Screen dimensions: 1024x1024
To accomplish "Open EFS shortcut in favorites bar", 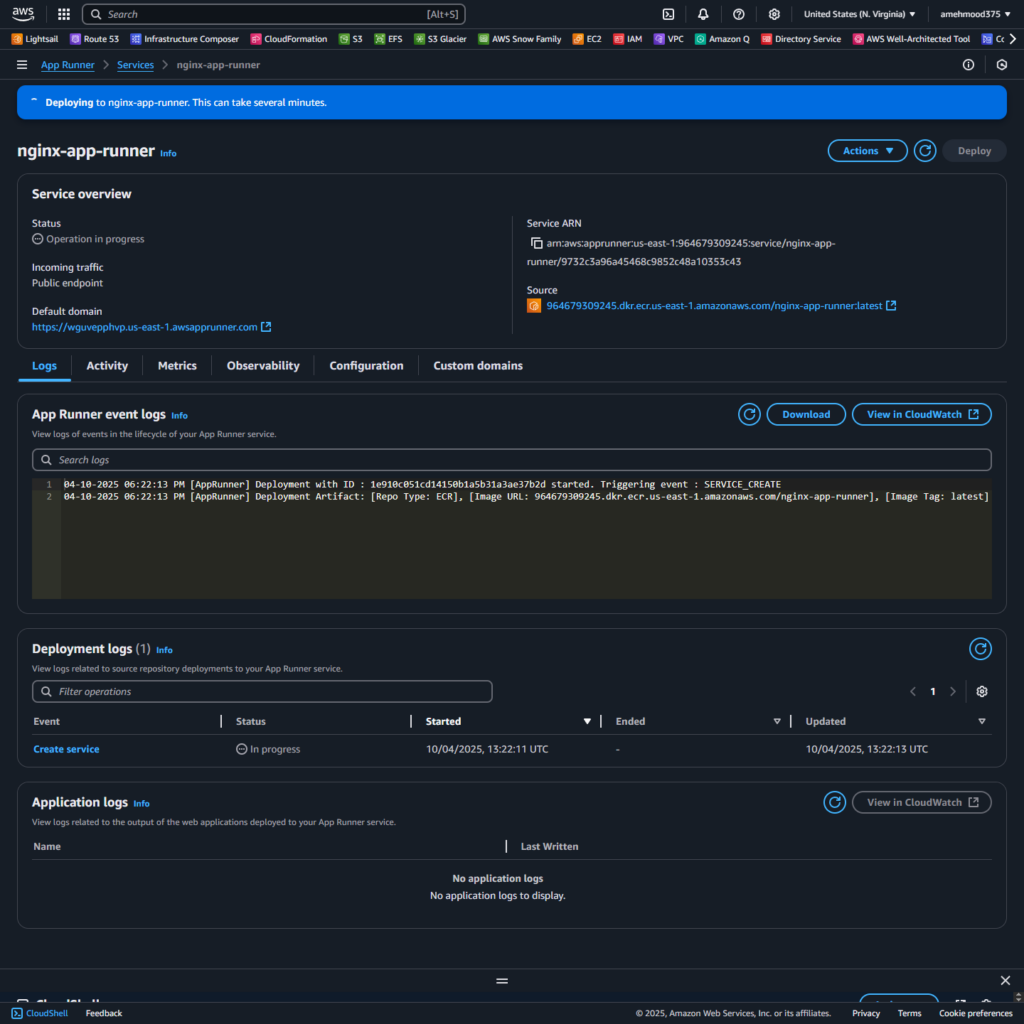I will (389, 39).
